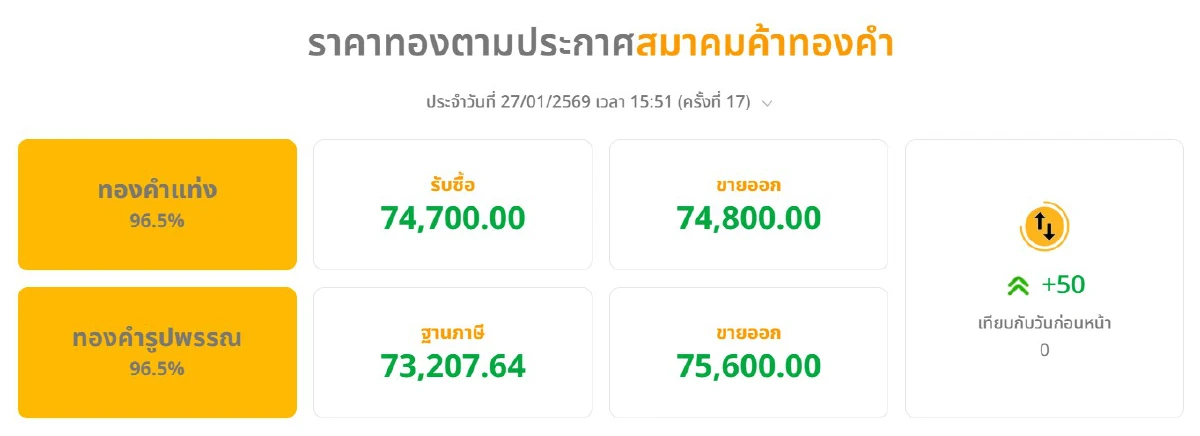Click the 96.5% text under ทองคำแท่ง
This screenshot has height=436, width=1200.
pyautogui.click(x=157, y=222)
